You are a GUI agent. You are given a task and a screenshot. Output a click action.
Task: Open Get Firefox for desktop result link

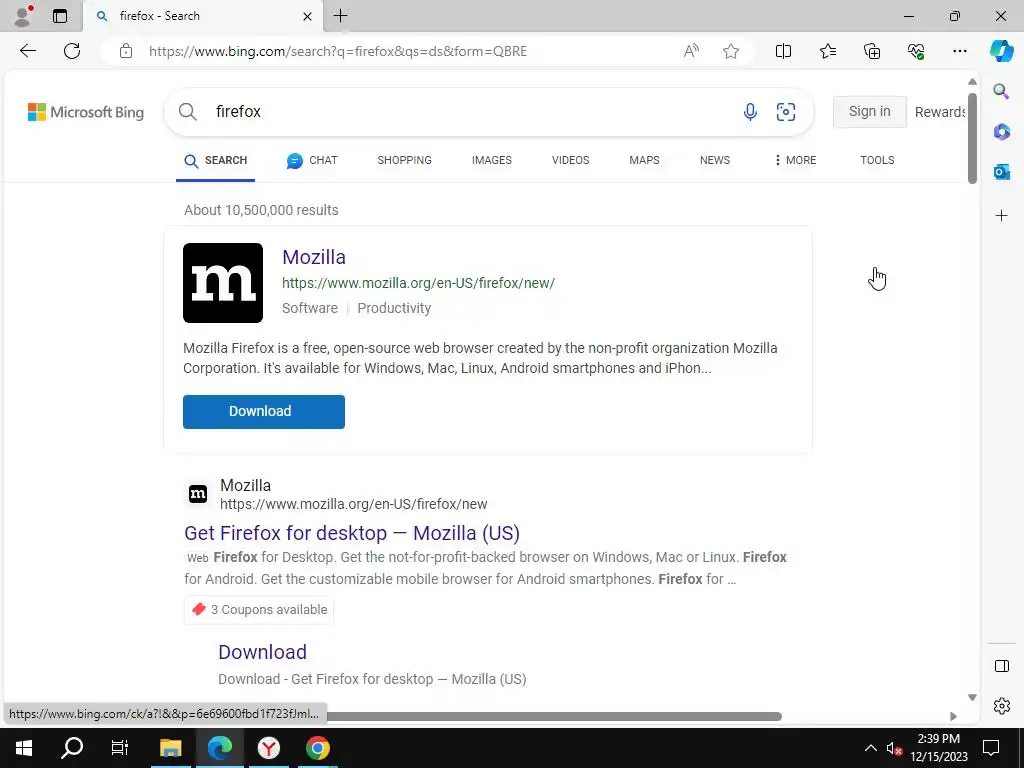pyautogui.click(x=351, y=533)
